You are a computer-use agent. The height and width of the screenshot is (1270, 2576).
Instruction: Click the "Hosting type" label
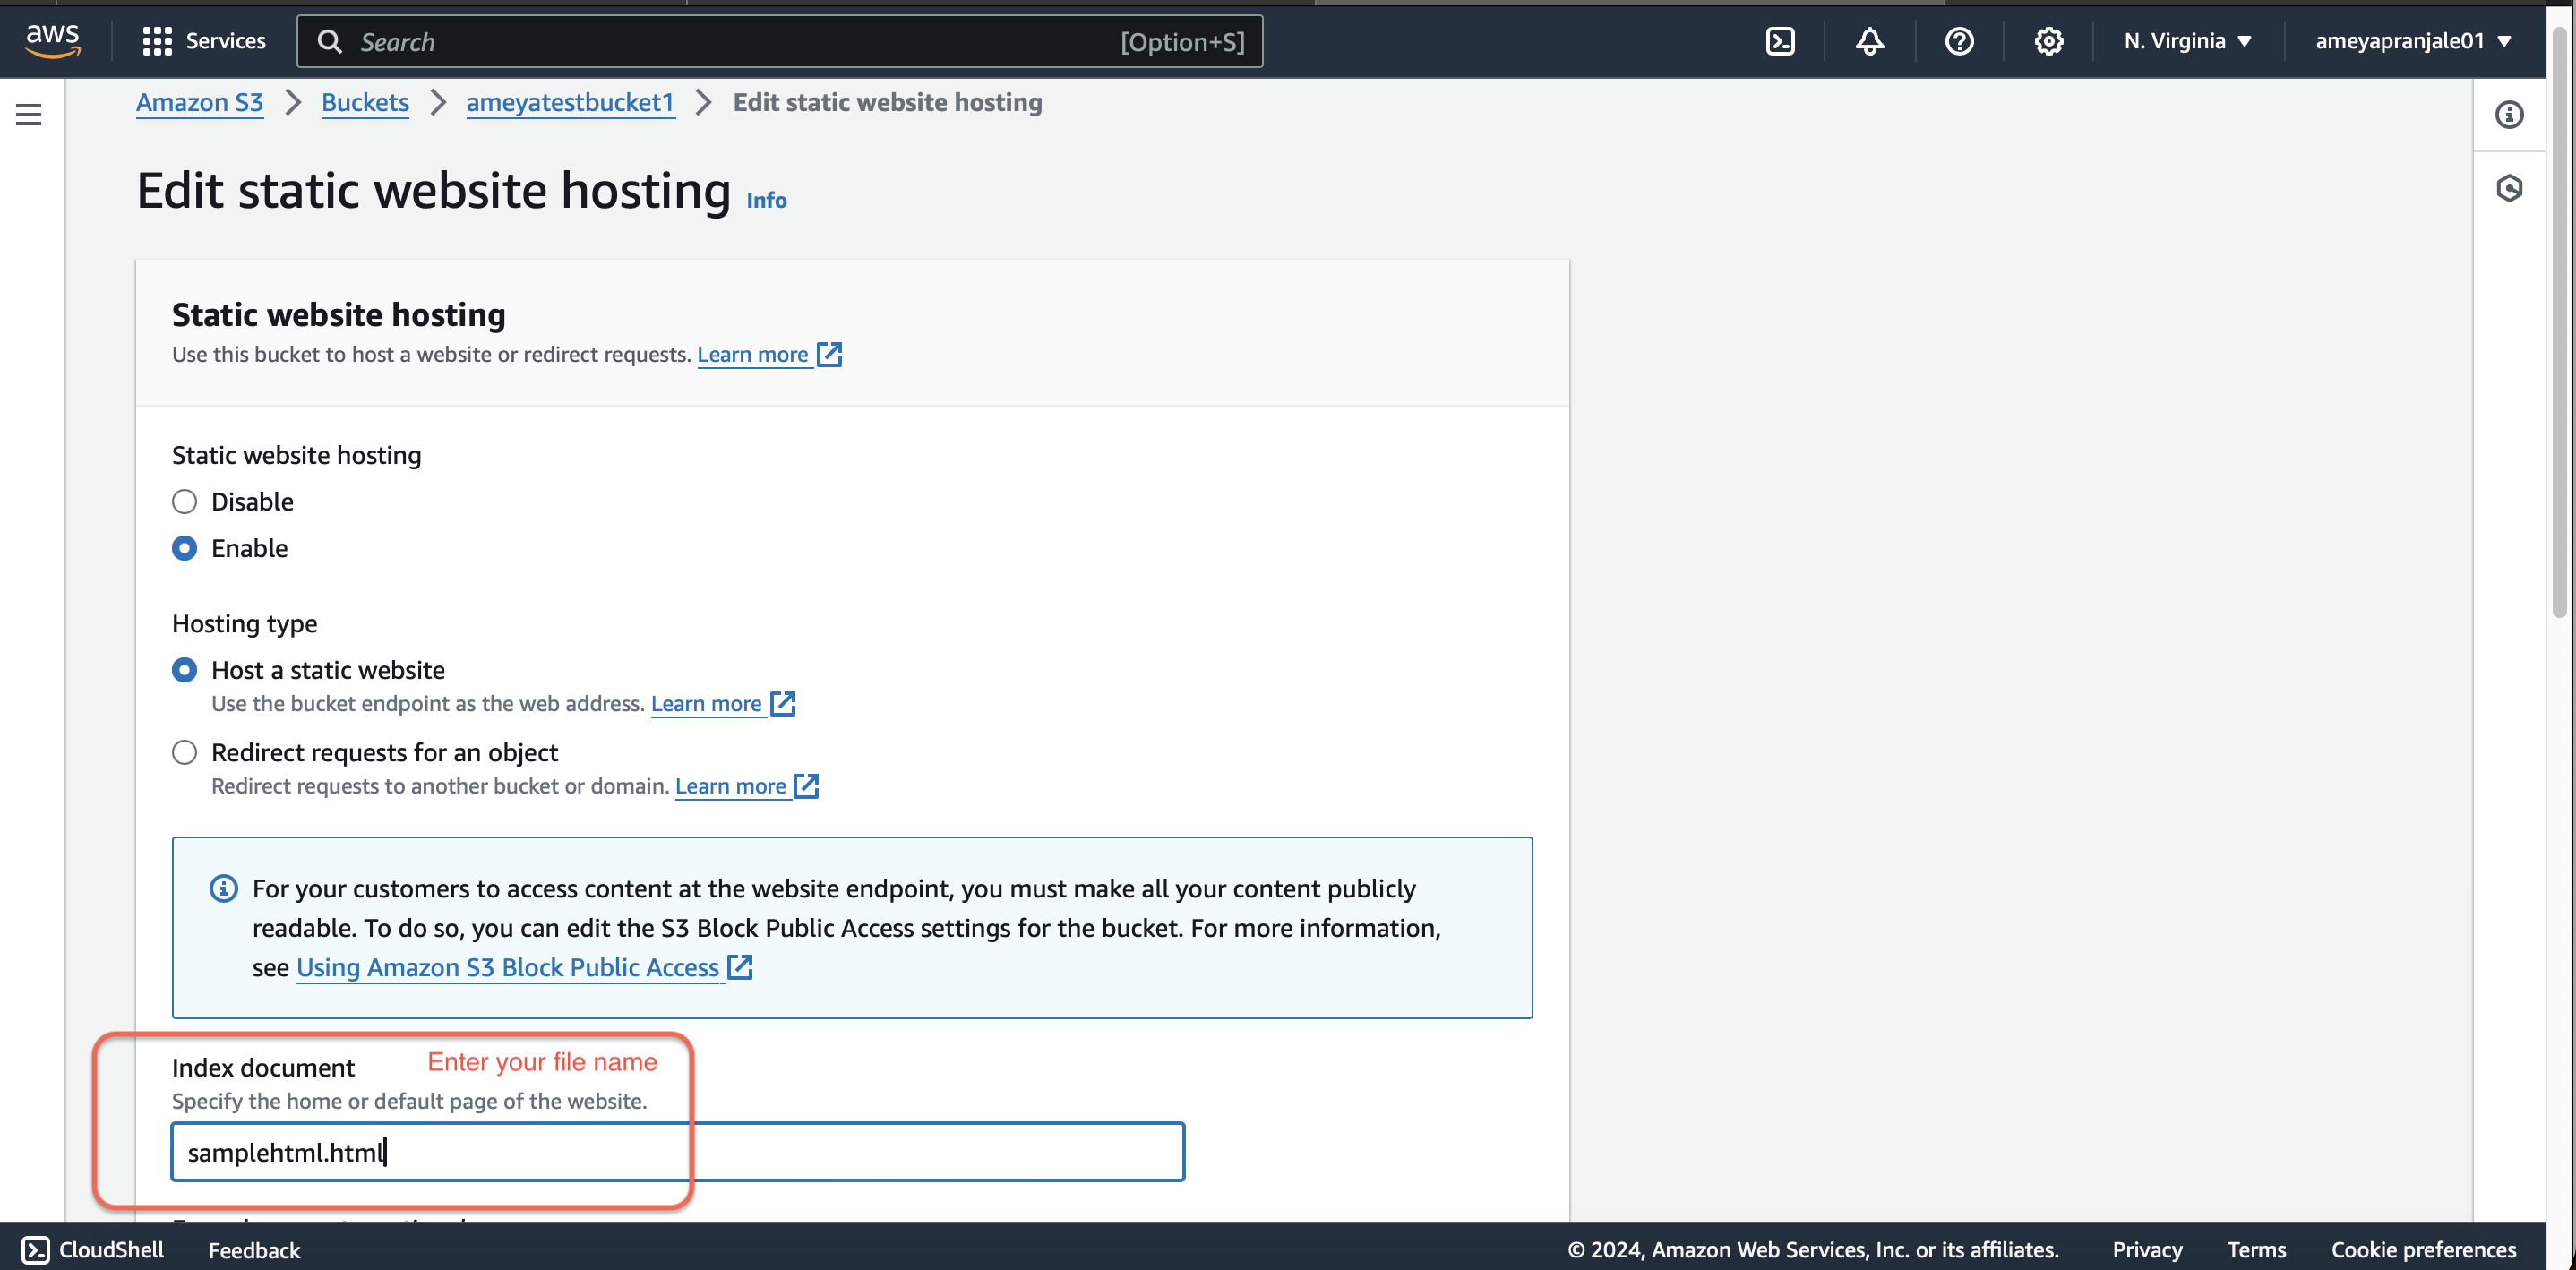[x=244, y=623]
